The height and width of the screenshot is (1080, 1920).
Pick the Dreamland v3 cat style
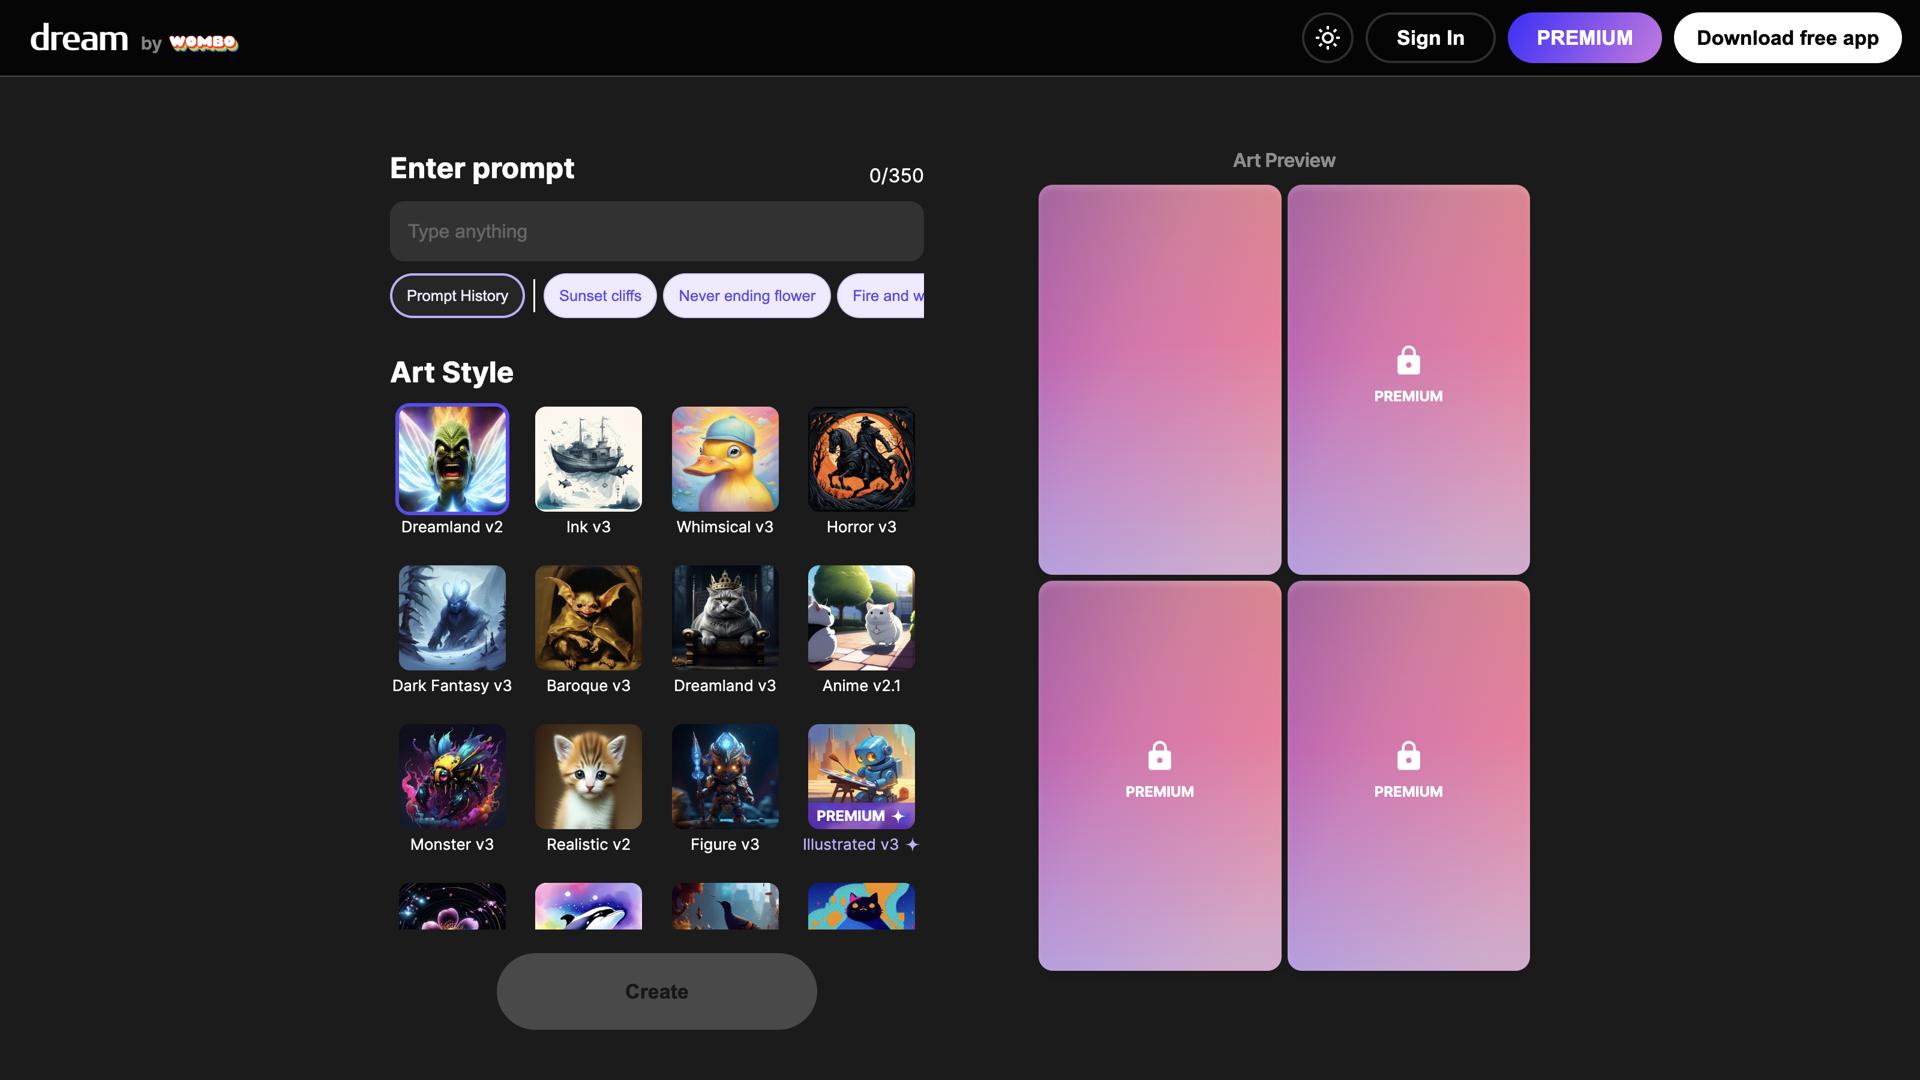click(x=725, y=618)
